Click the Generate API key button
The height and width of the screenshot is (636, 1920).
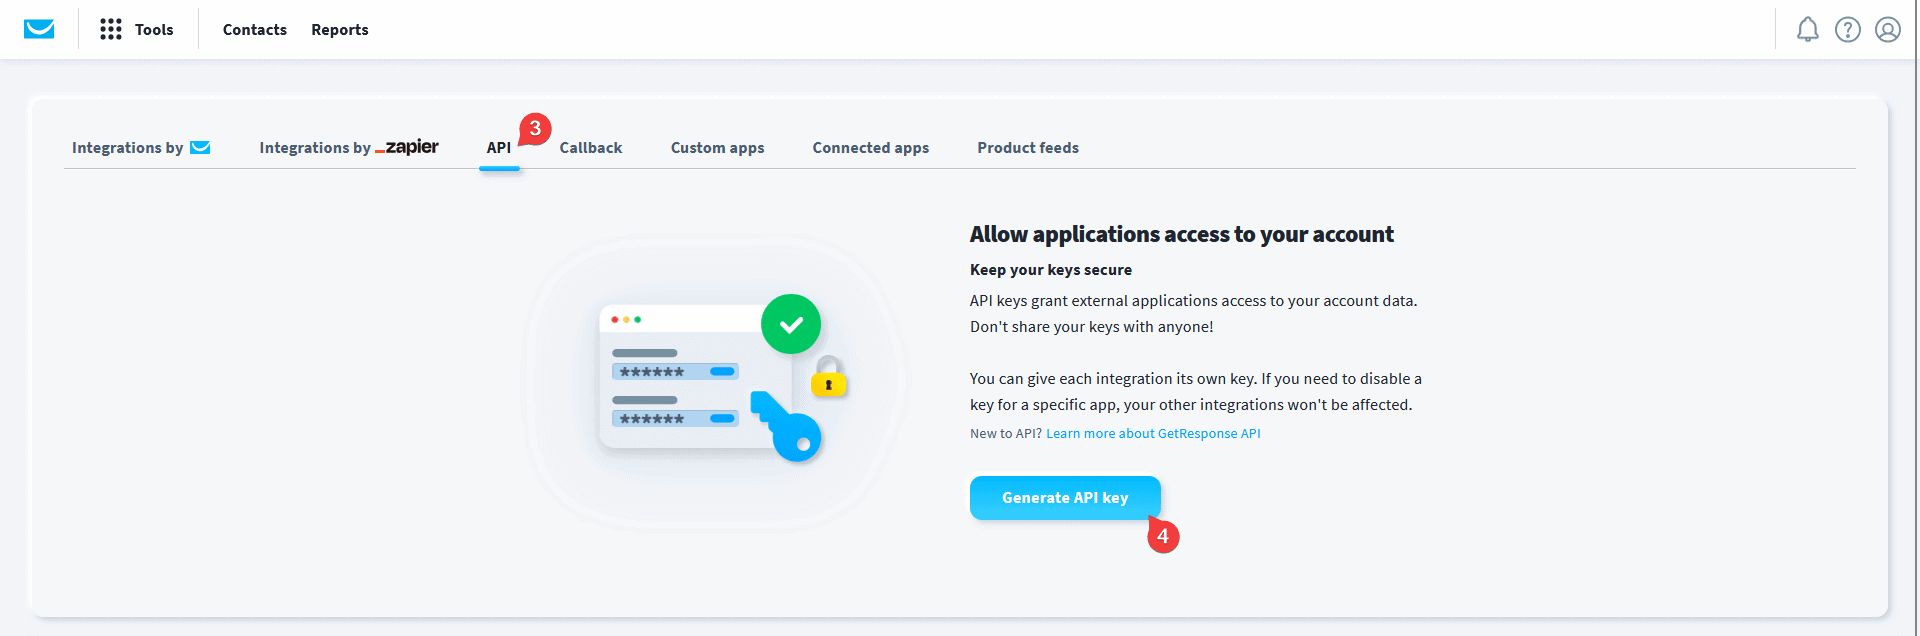[1065, 498]
